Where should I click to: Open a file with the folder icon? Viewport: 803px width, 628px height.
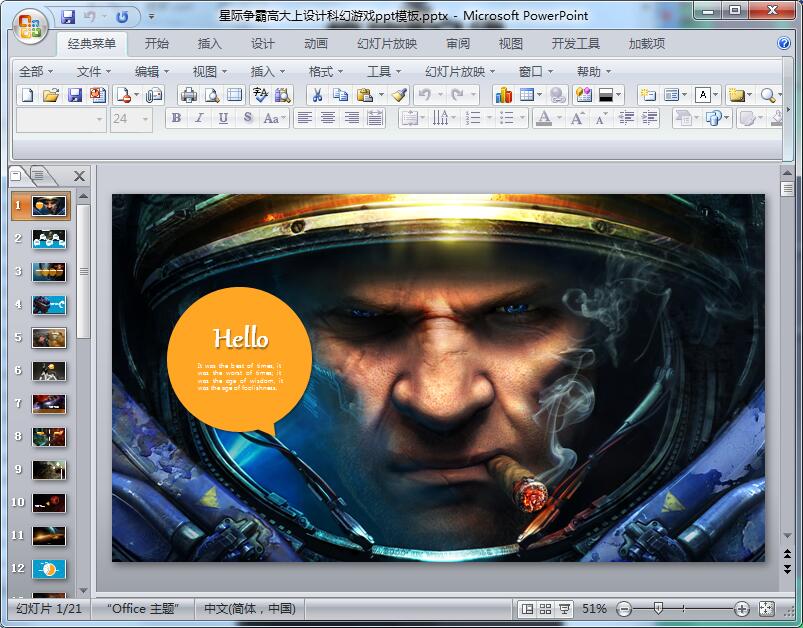pos(51,95)
